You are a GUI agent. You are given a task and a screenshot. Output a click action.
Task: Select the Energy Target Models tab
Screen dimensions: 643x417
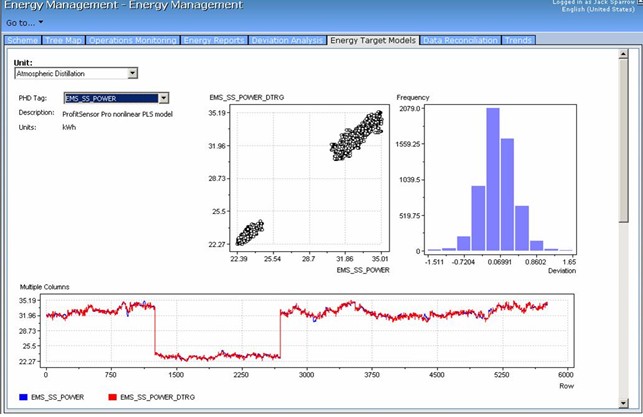[x=373, y=40]
